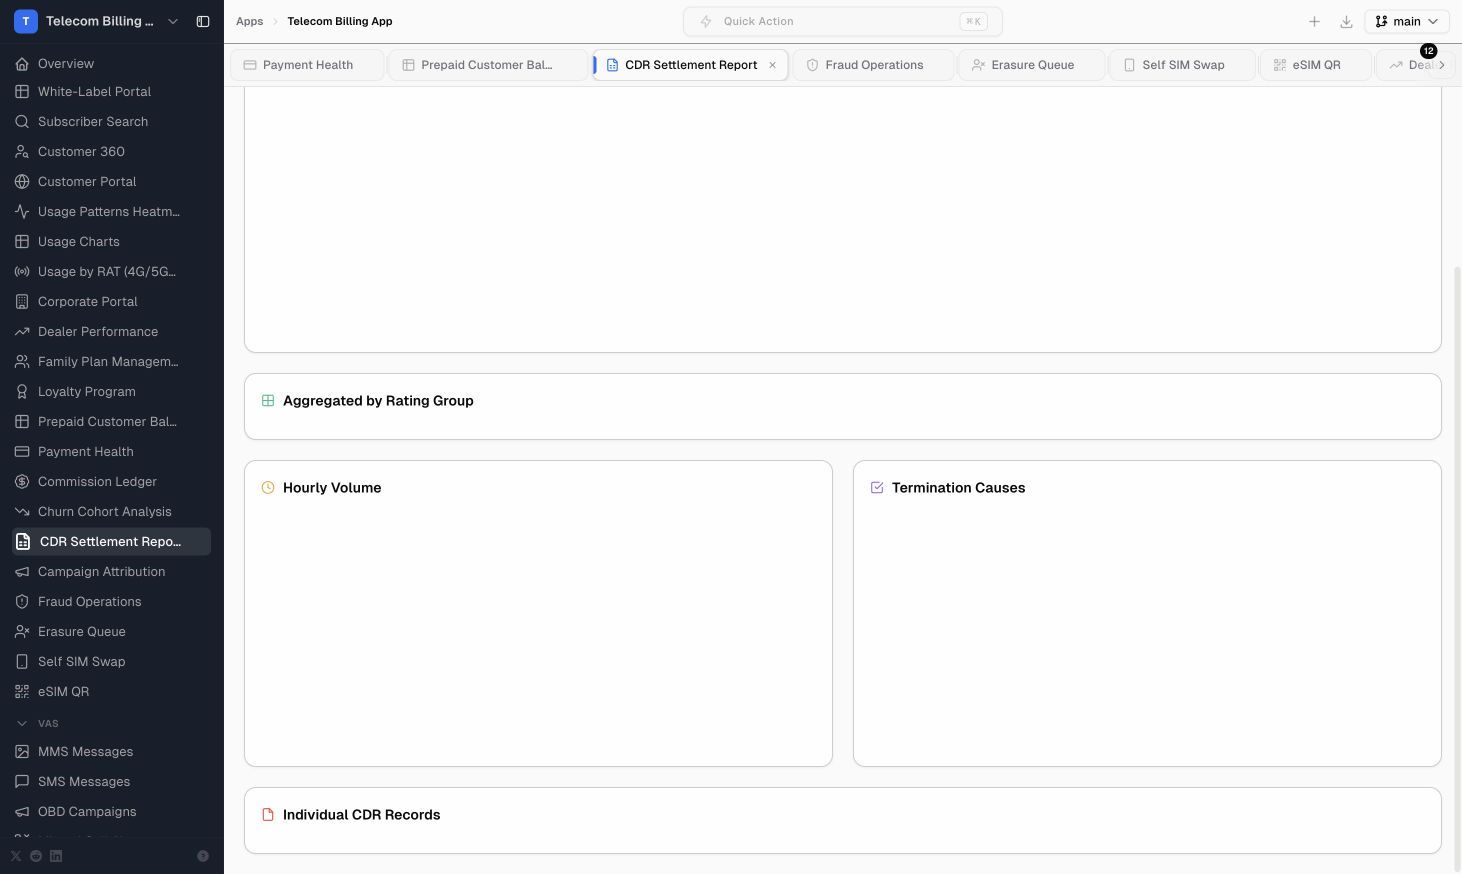Click the Termination Causes heading
The height and width of the screenshot is (874, 1462).
[x=958, y=488]
